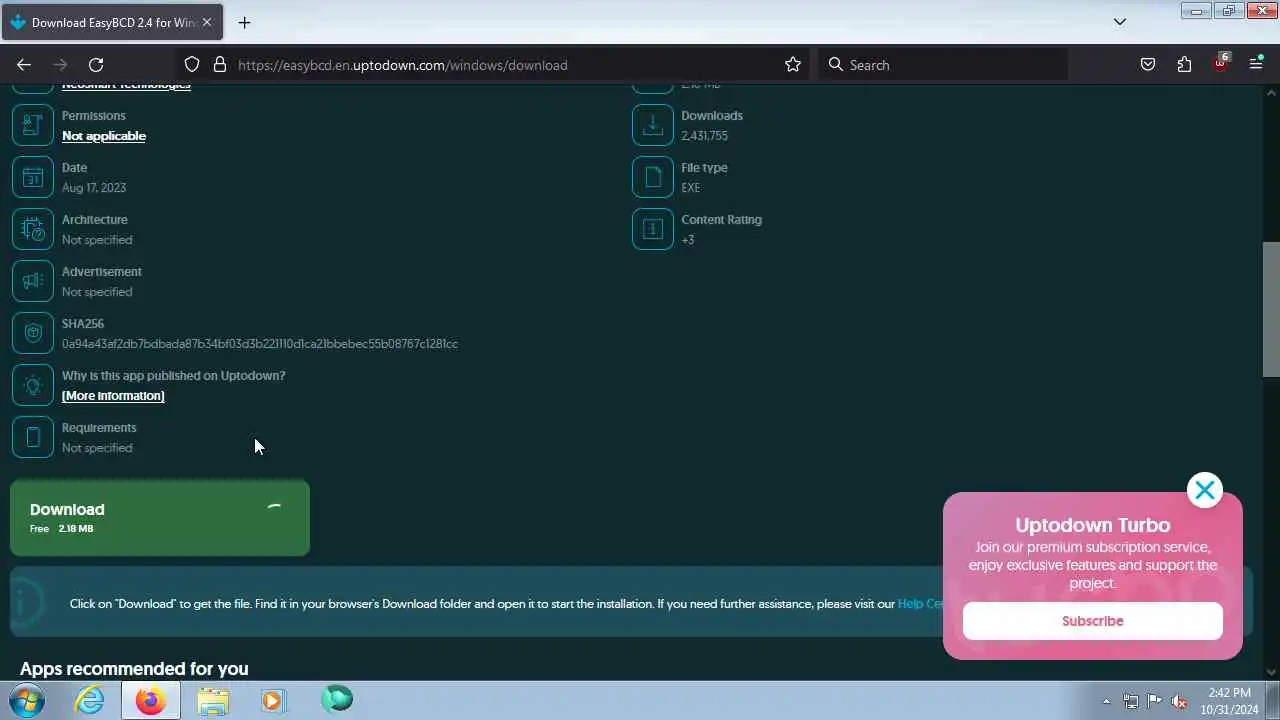The height and width of the screenshot is (720, 1280).
Task: Click the Advertisement megaphone icon
Action: tap(33, 281)
